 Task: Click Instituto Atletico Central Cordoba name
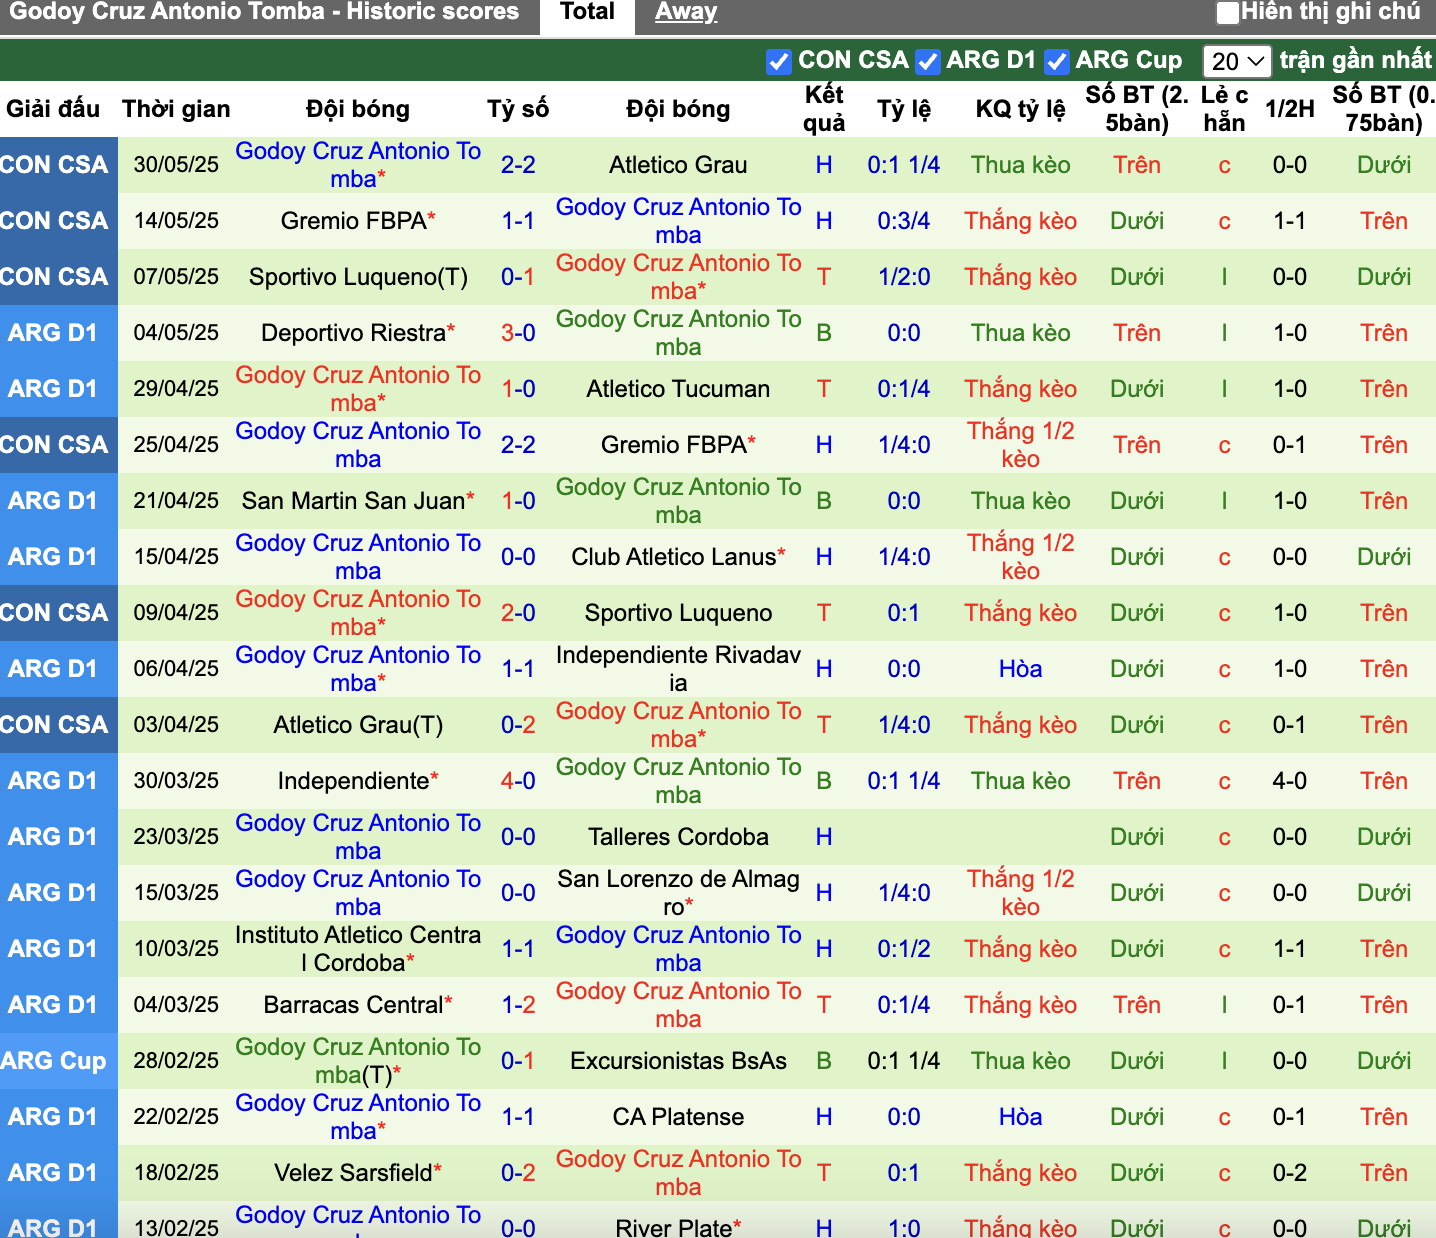click(358, 949)
